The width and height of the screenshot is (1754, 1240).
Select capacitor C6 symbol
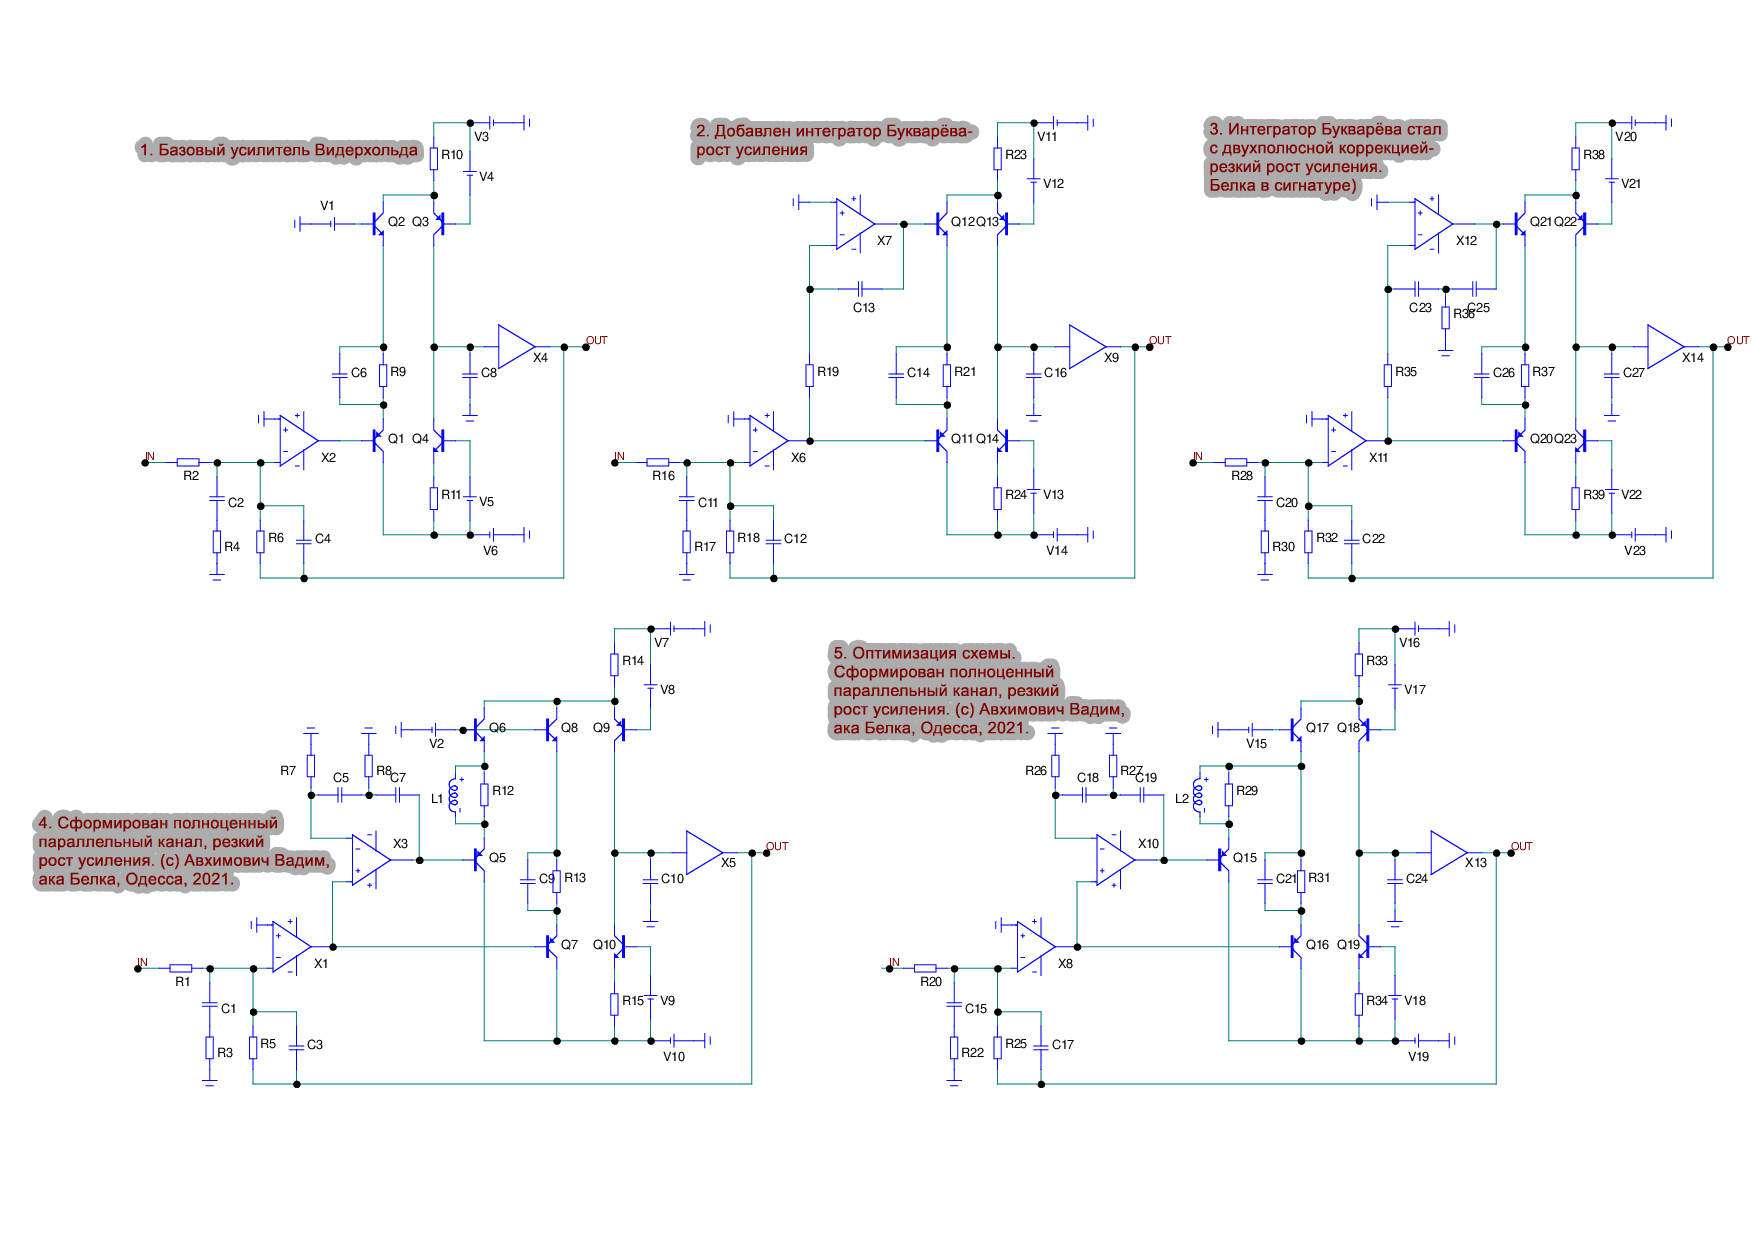click(x=340, y=375)
